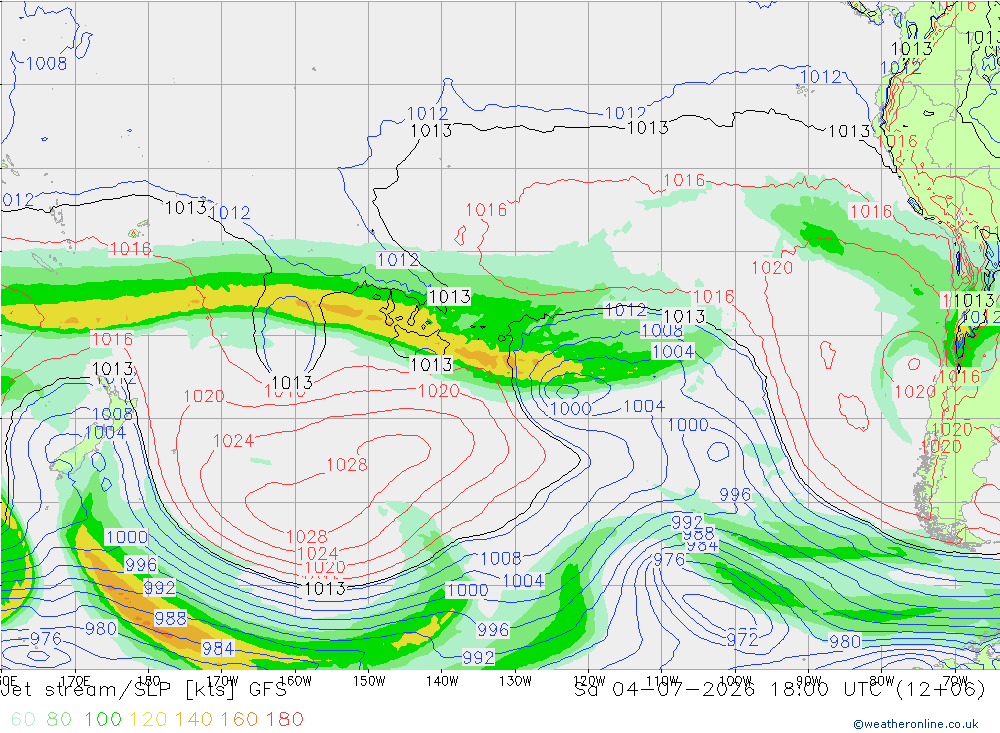Image resolution: width=1000 pixels, height=733 pixels.
Task: Click the 120 kts legend value
Action: coord(148,719)
